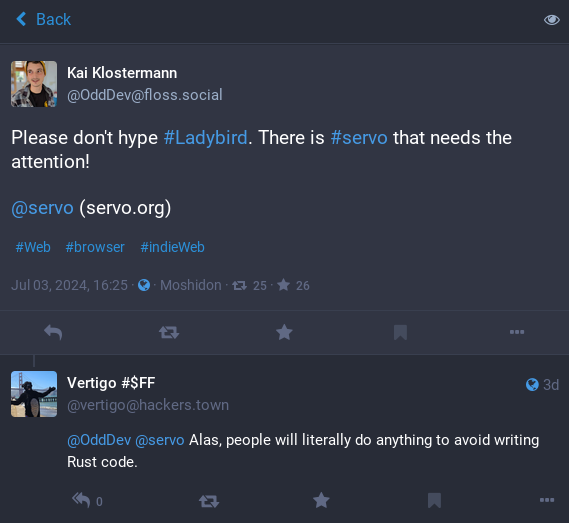Toggle sensitive content visibility eye icon
Viewport: 569px width, 523px height.
pos(552,20)
